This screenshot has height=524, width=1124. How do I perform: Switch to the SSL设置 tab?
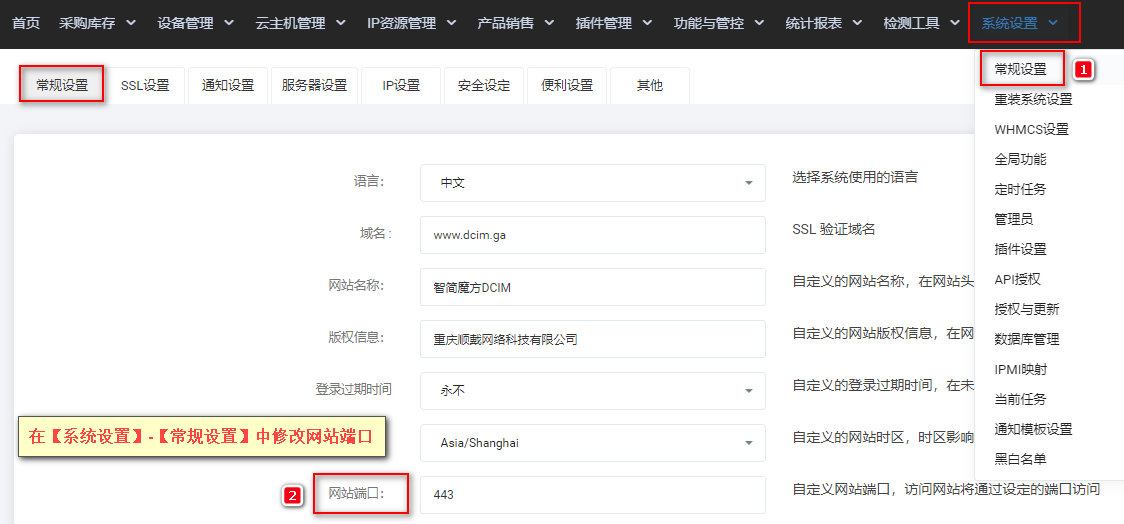coord(145,86)
